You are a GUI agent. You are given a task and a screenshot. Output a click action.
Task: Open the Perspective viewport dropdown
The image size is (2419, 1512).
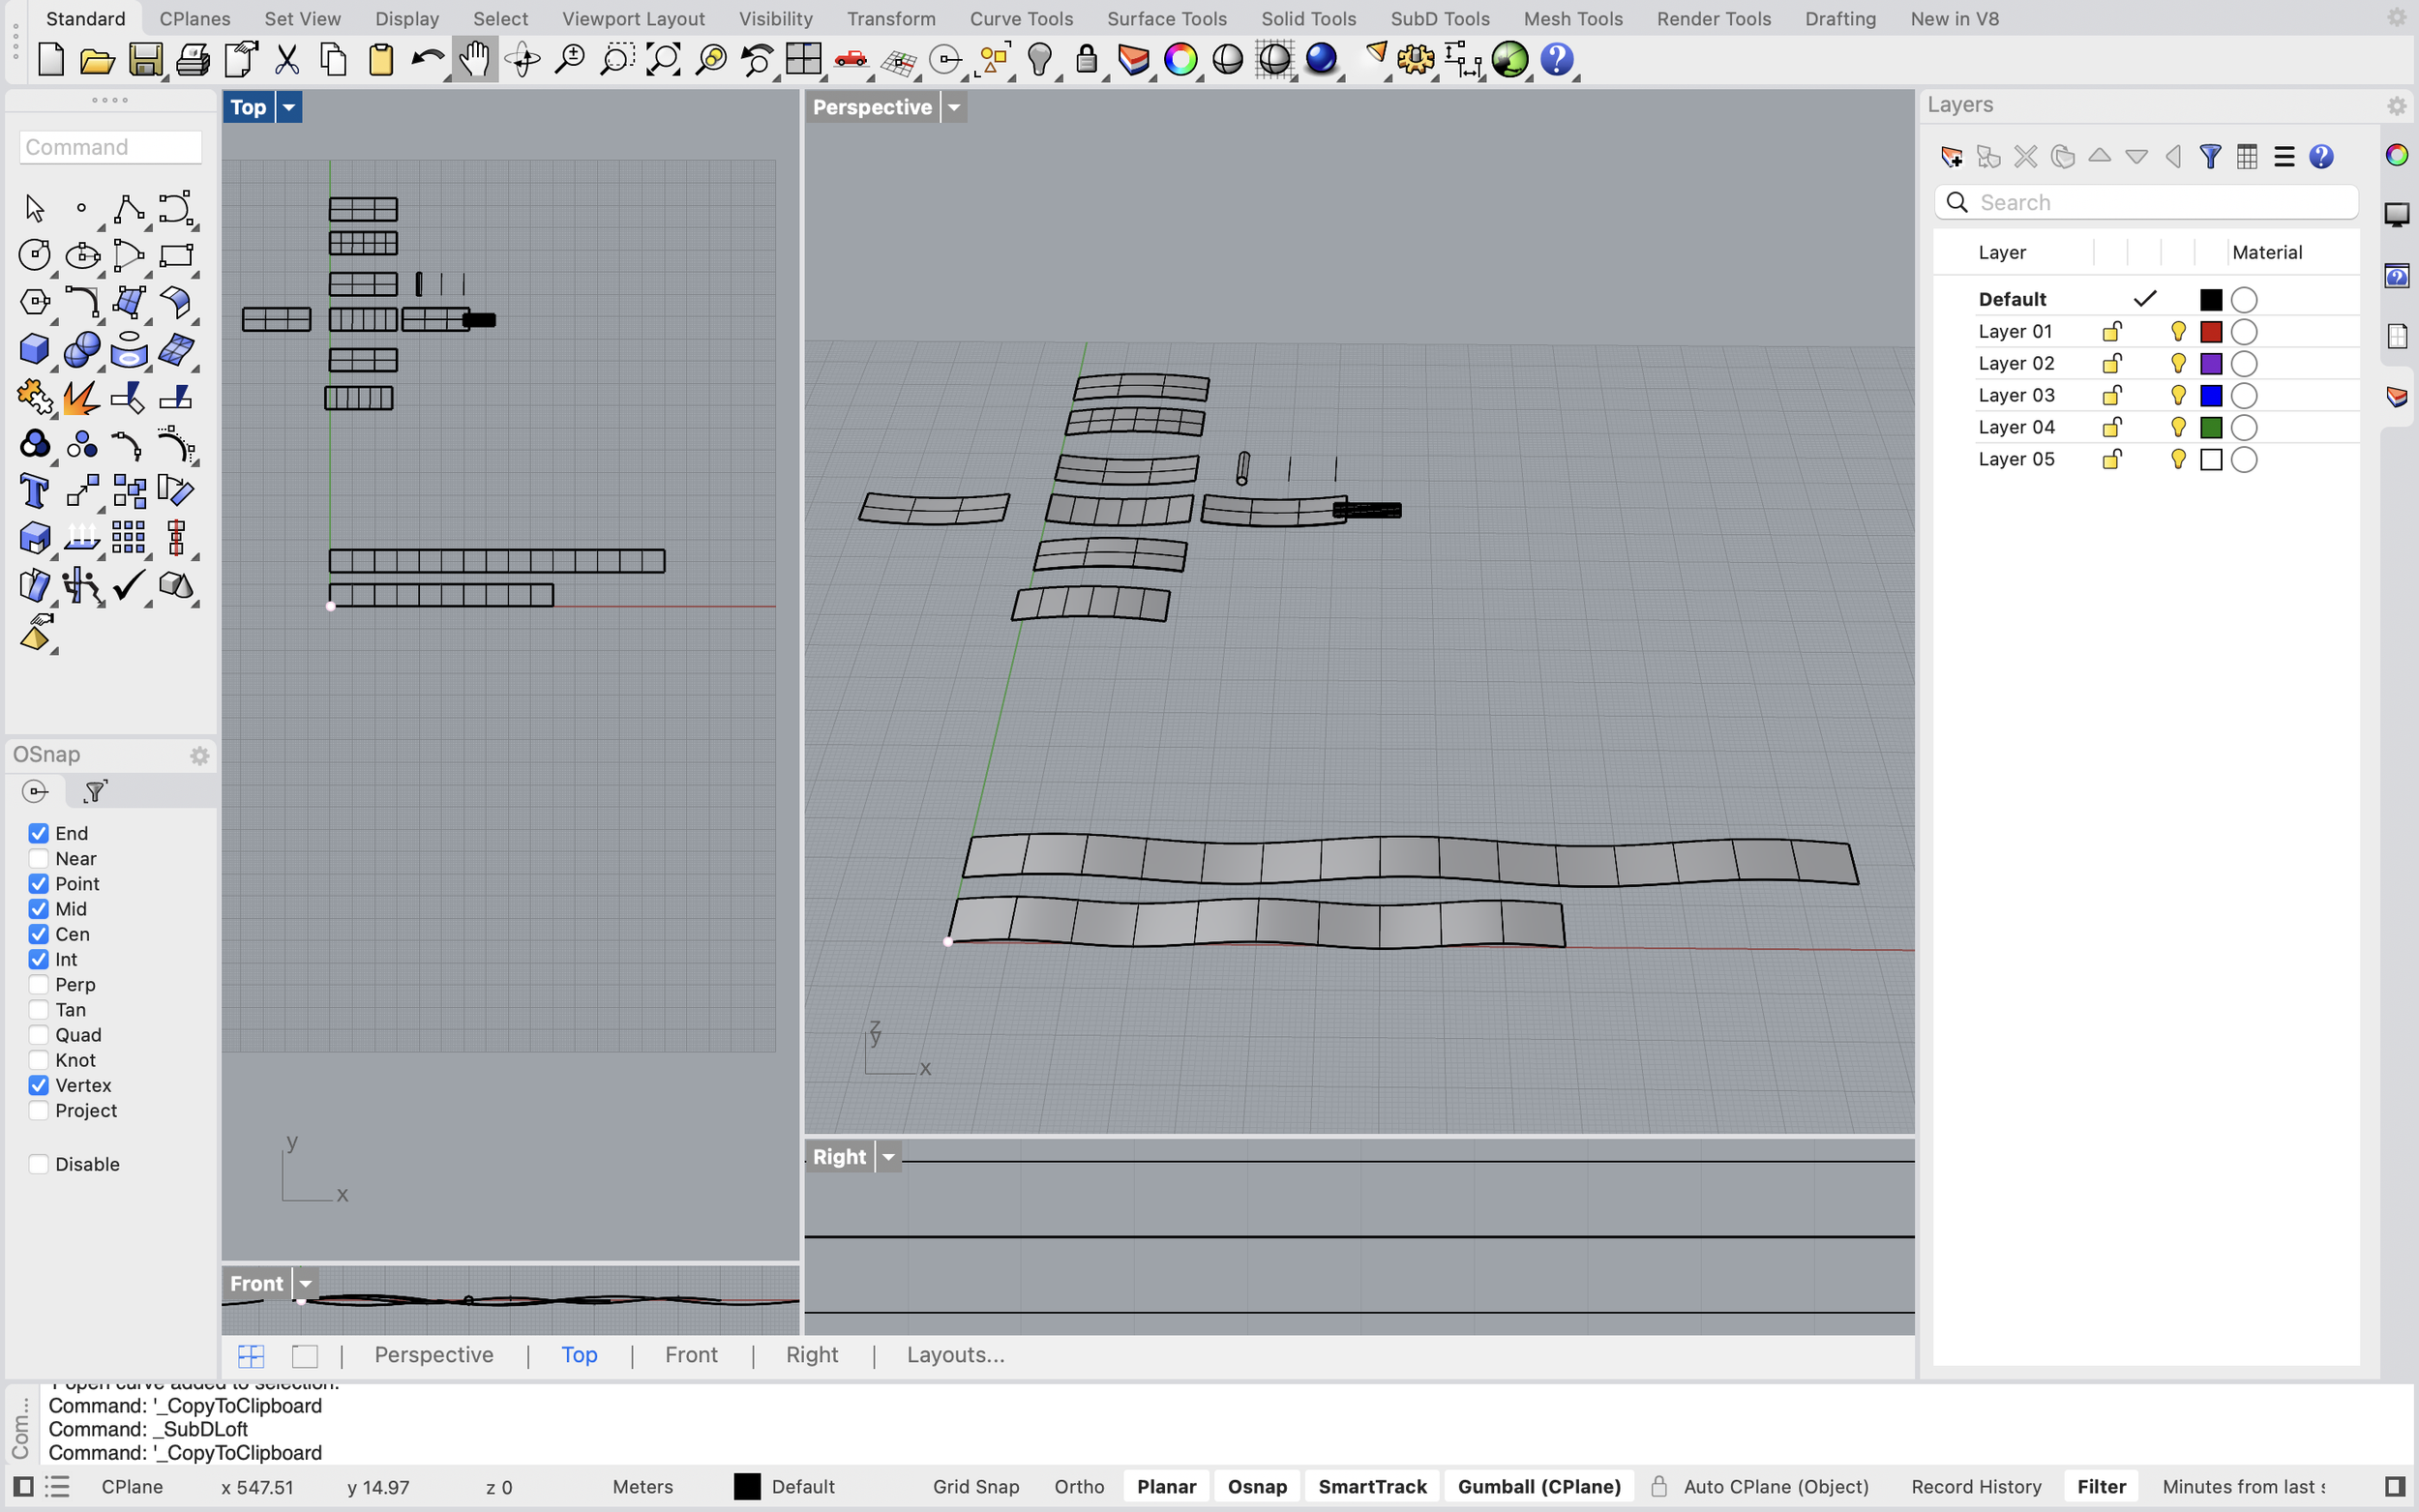click(x=954, y=106)
